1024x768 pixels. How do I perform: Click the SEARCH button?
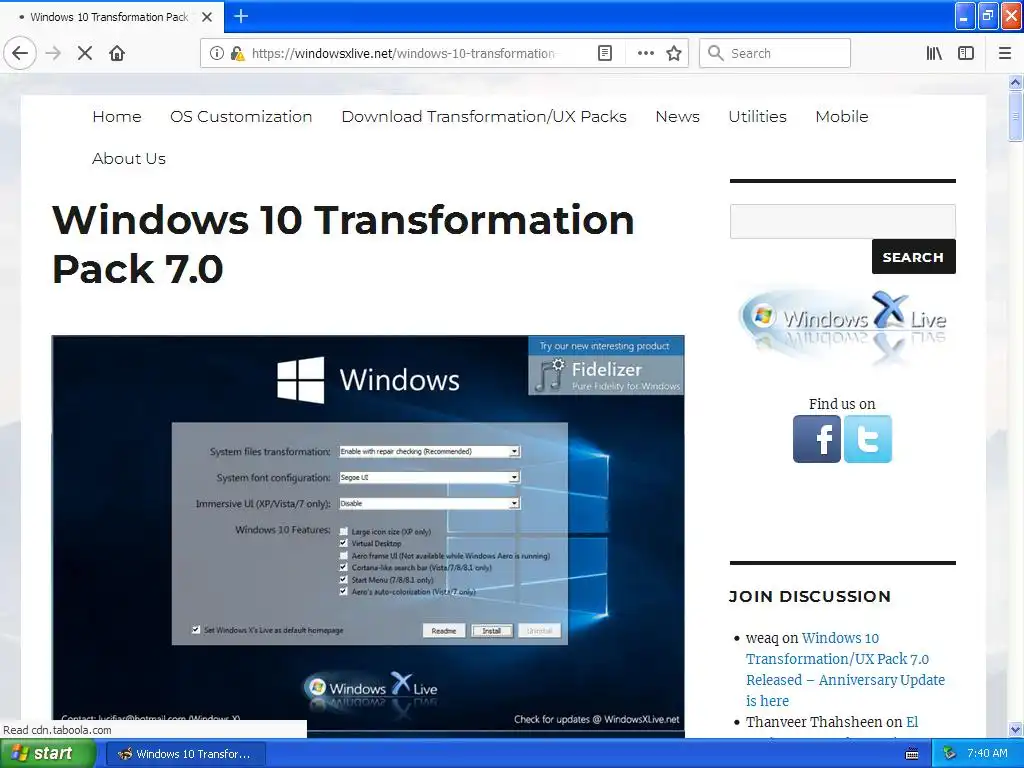(x=913, y=257)
